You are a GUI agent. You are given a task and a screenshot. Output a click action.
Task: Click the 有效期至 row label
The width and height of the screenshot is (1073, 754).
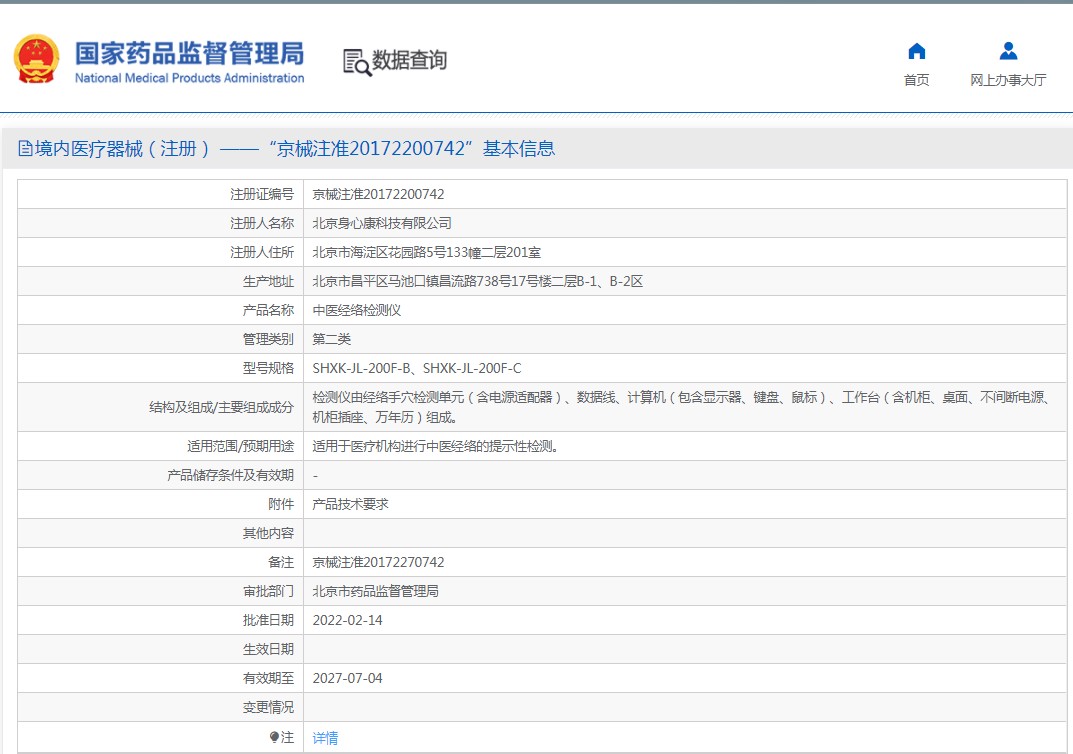268,678
